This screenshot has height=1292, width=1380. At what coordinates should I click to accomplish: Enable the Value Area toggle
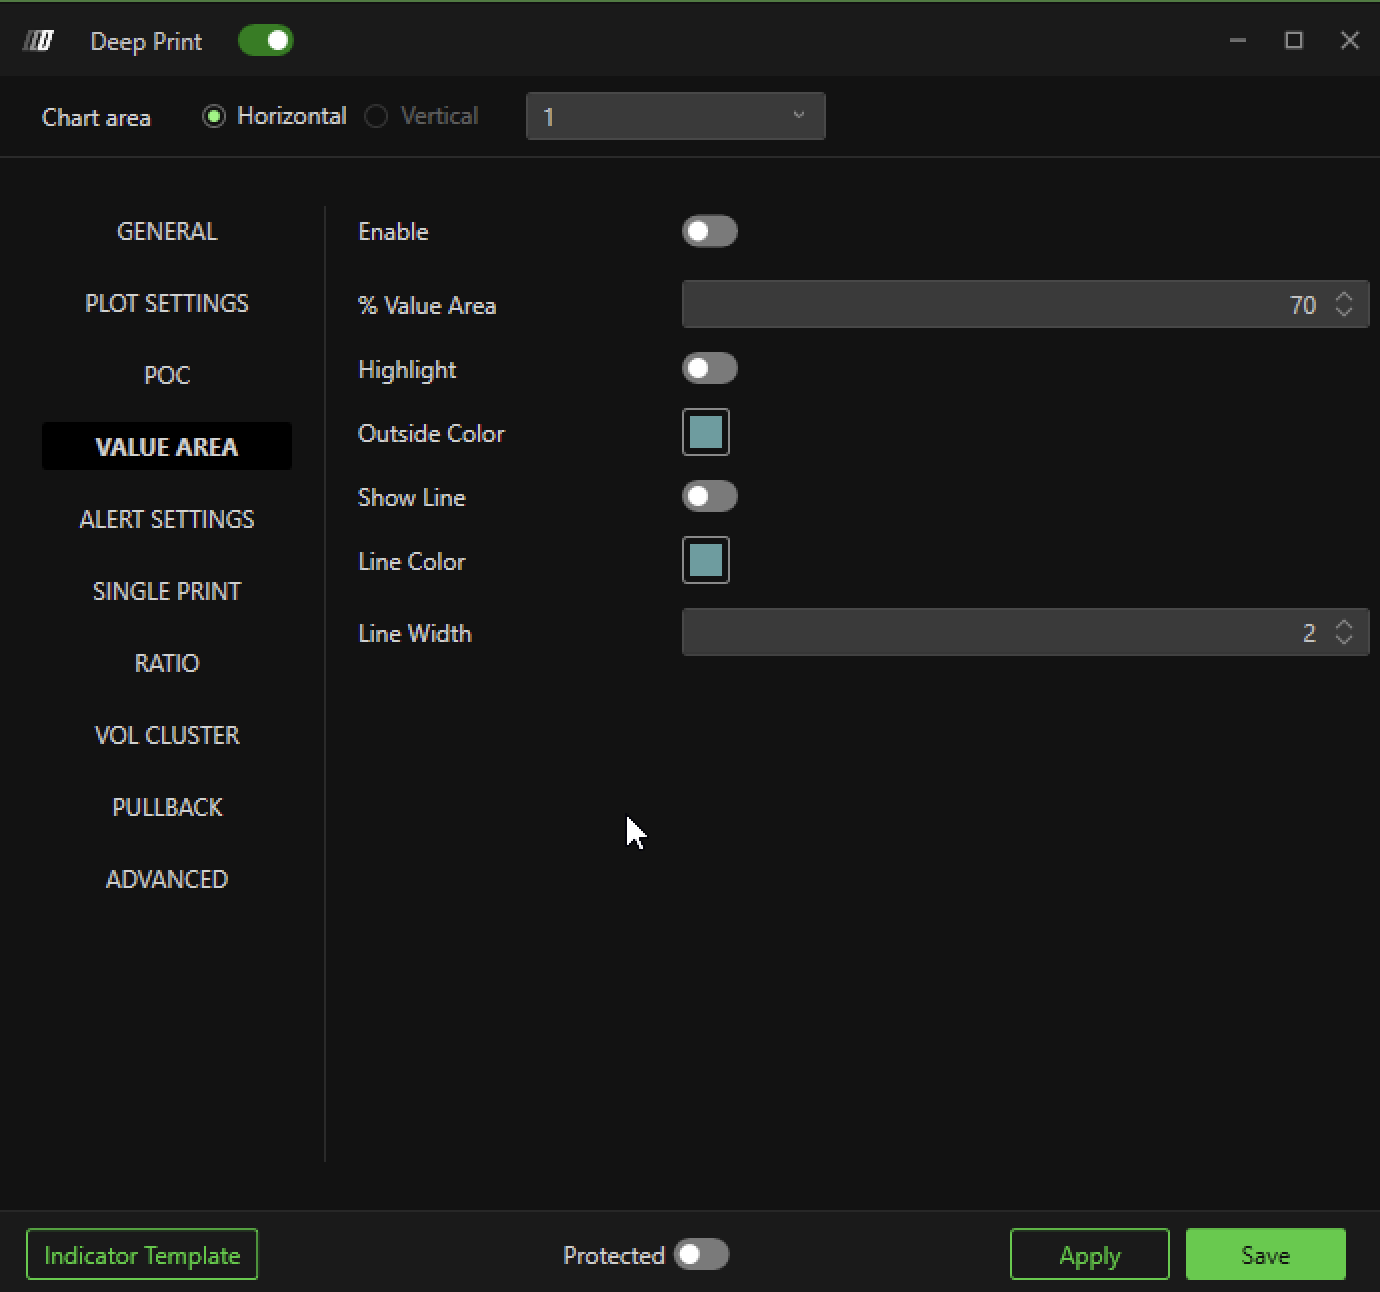click(709, 231)
